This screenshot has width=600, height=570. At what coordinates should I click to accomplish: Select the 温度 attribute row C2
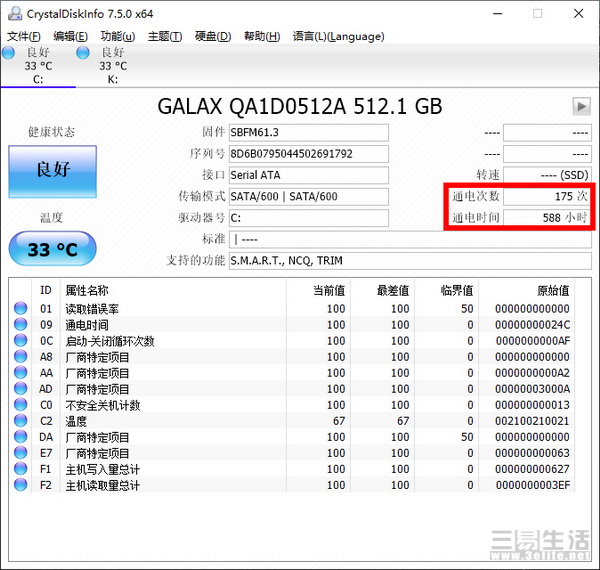pyautogui.click(x=292, y=421)
